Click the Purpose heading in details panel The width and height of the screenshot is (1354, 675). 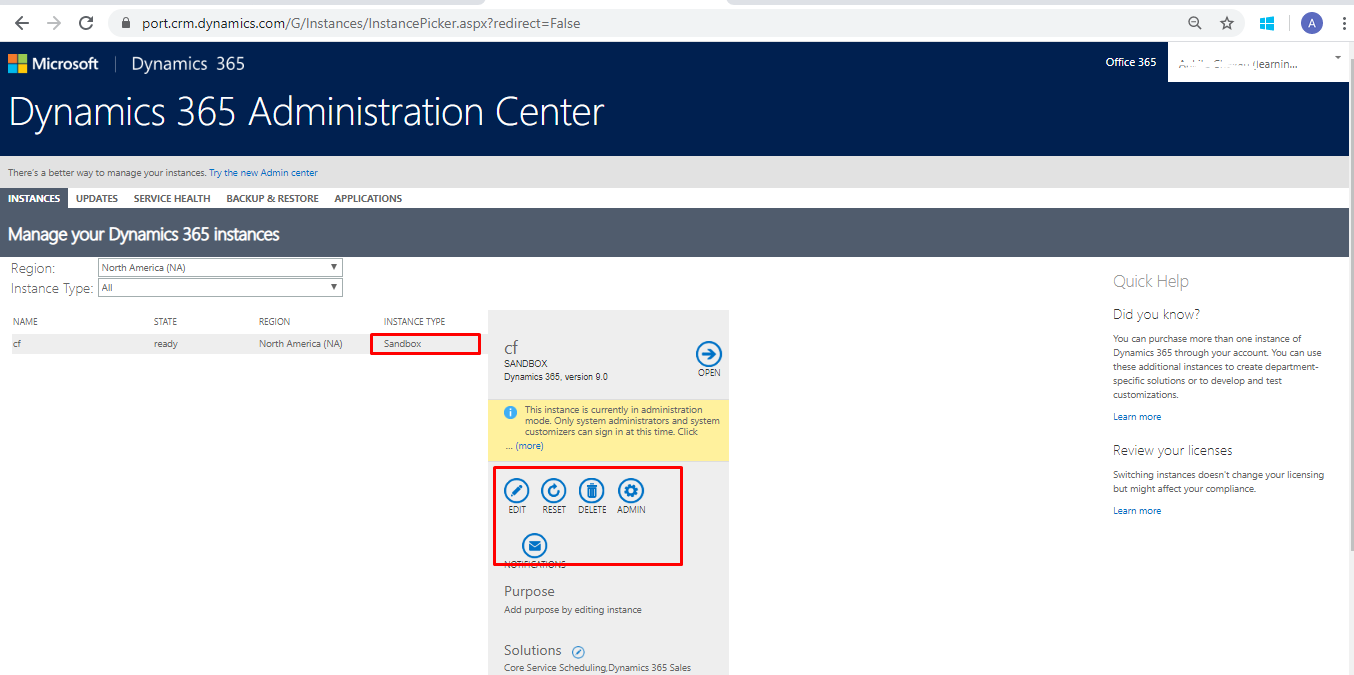pyautogui.click(x=529, y=591)
